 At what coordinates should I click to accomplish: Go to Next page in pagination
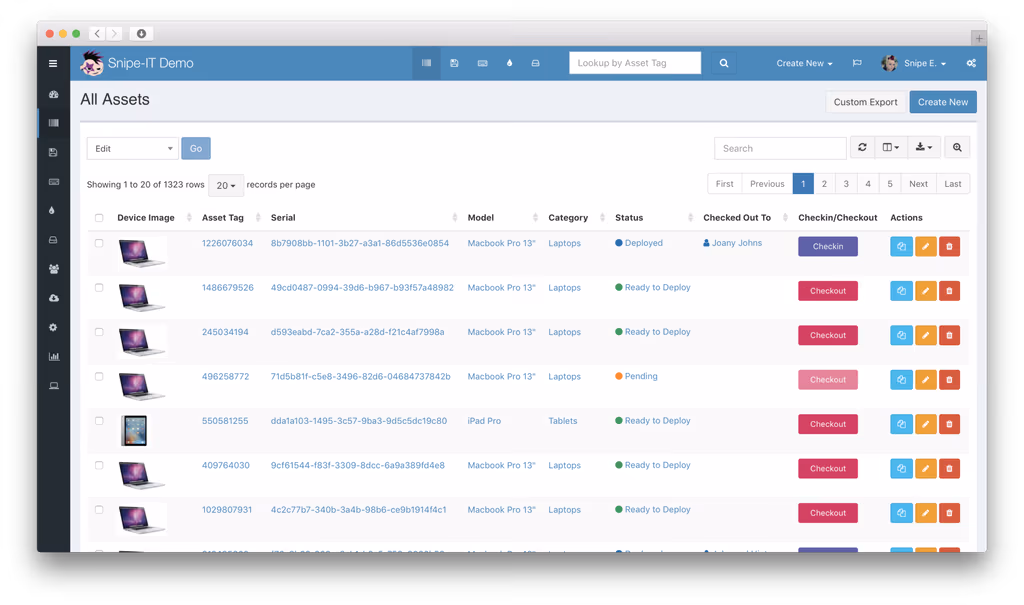918,184
